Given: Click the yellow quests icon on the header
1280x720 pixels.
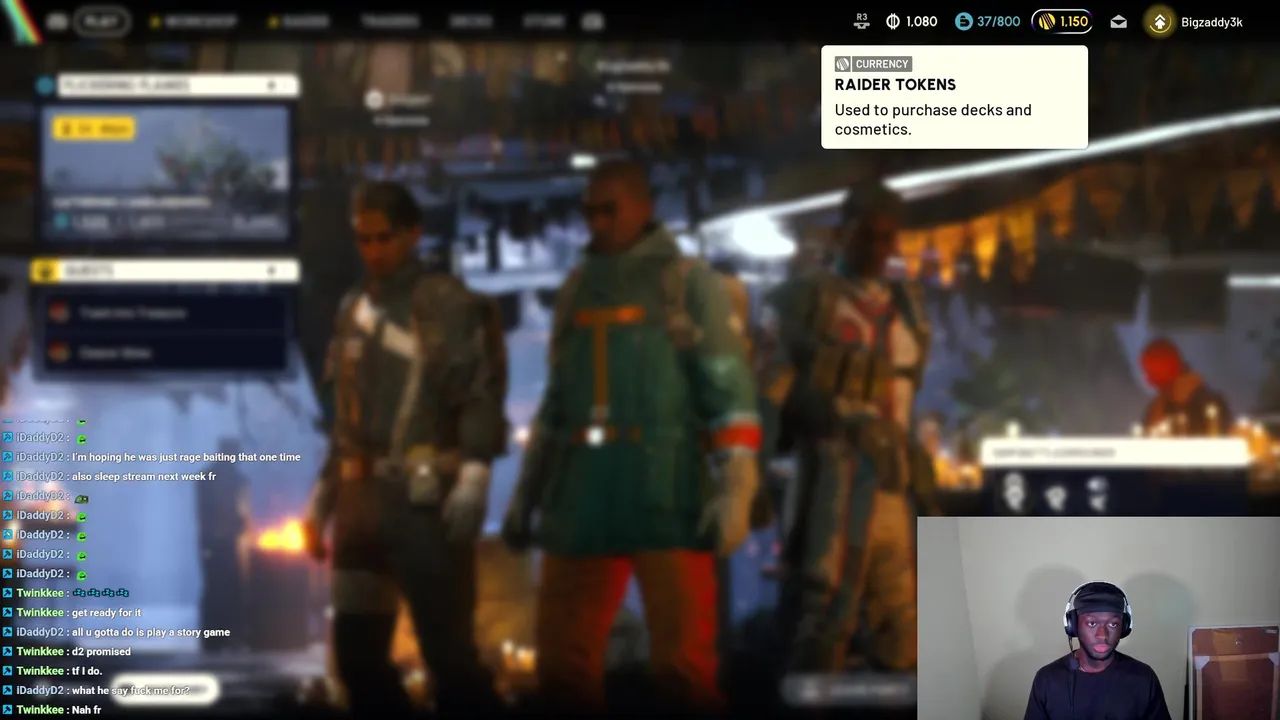Looking at the screenshot, I should coord(45,271).
